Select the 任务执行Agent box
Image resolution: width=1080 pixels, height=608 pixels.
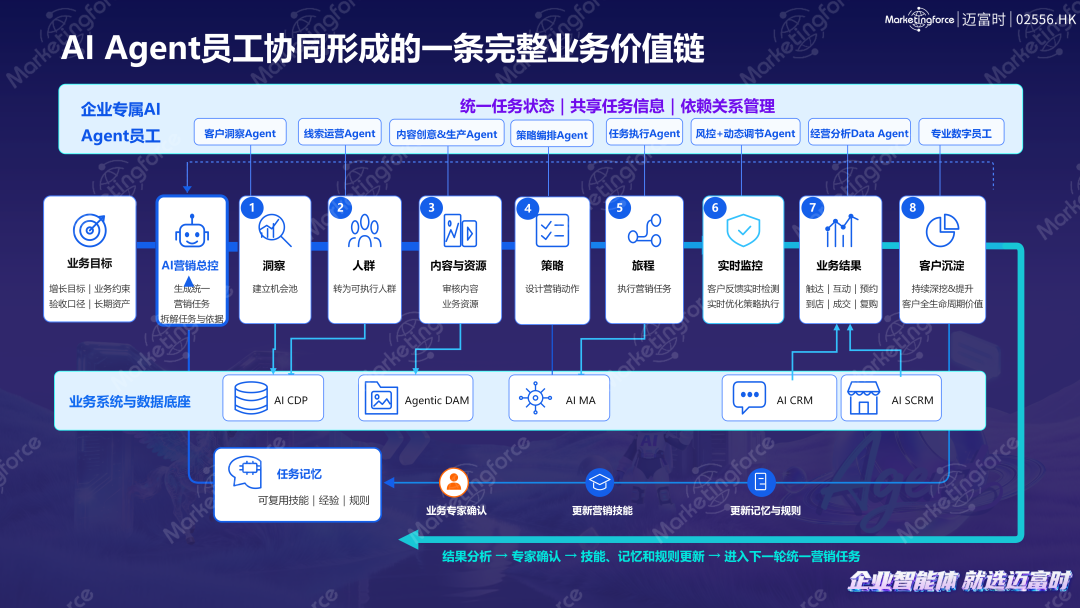tap(644, 132)
